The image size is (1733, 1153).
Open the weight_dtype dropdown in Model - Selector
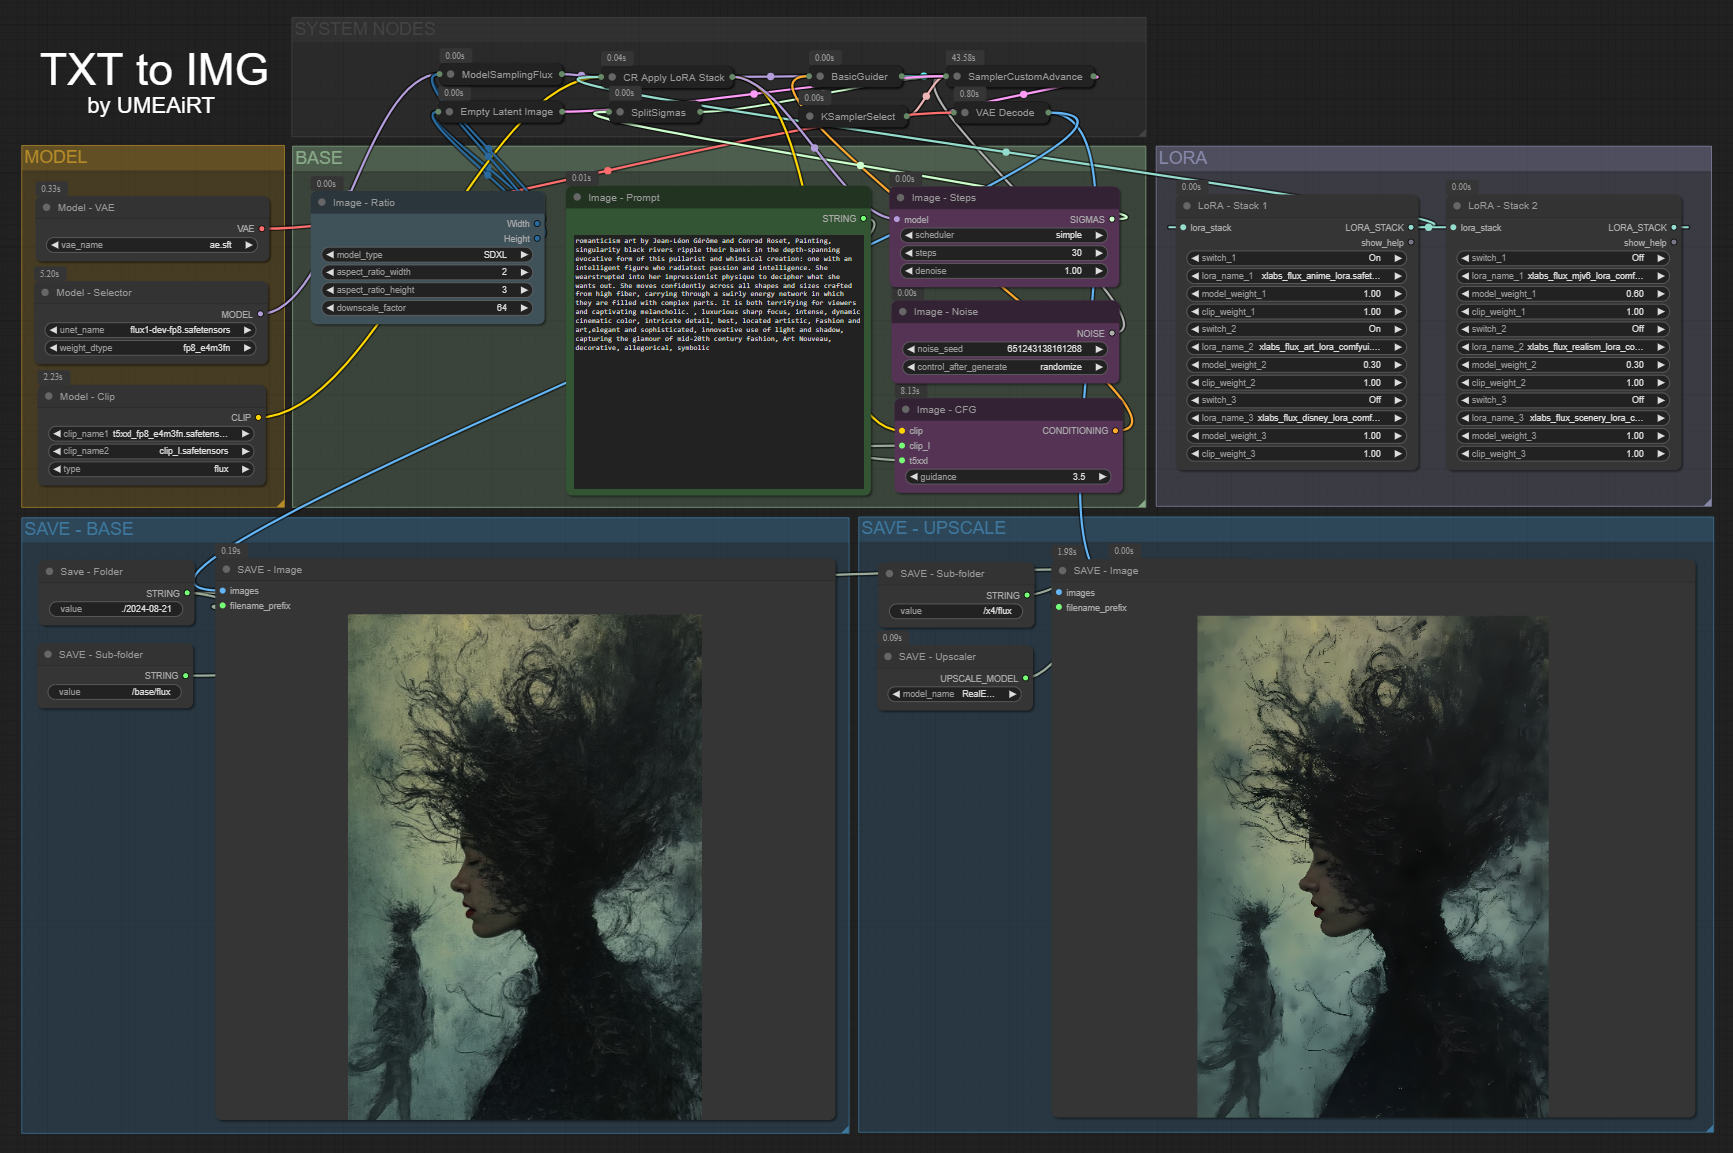click(150, 348)
